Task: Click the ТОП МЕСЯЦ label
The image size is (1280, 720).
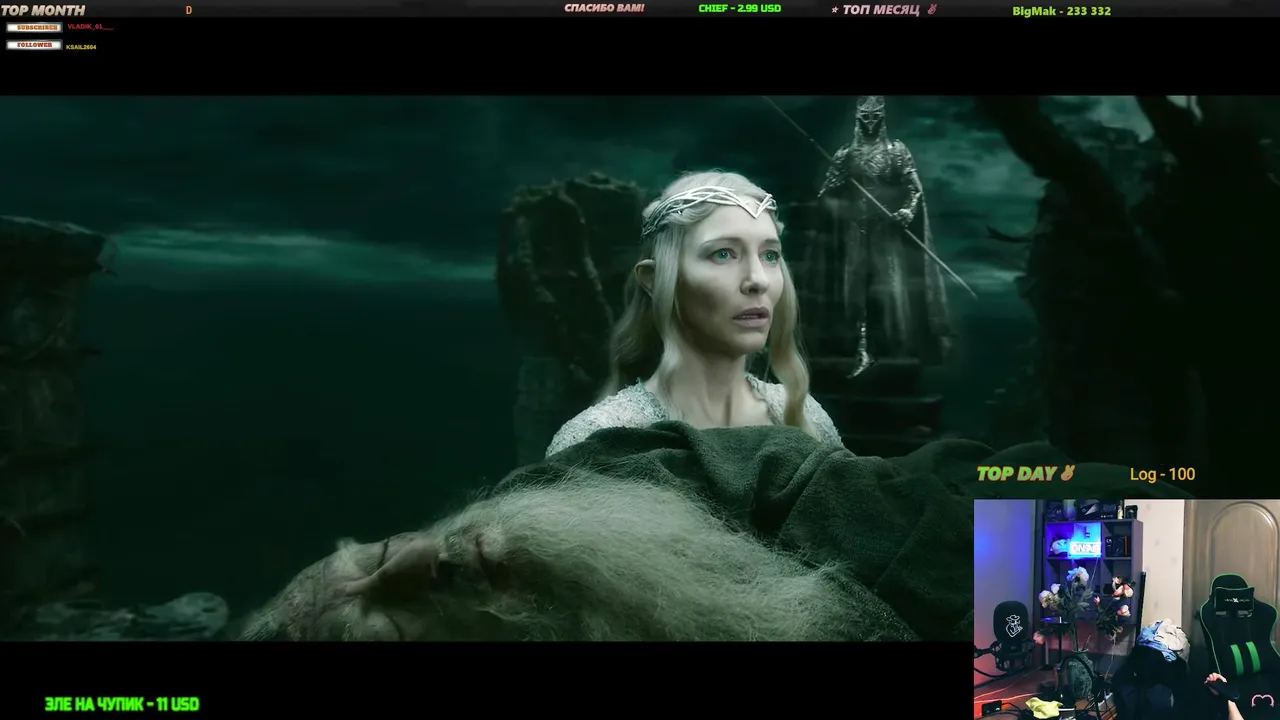Action: tap(881, 10)
